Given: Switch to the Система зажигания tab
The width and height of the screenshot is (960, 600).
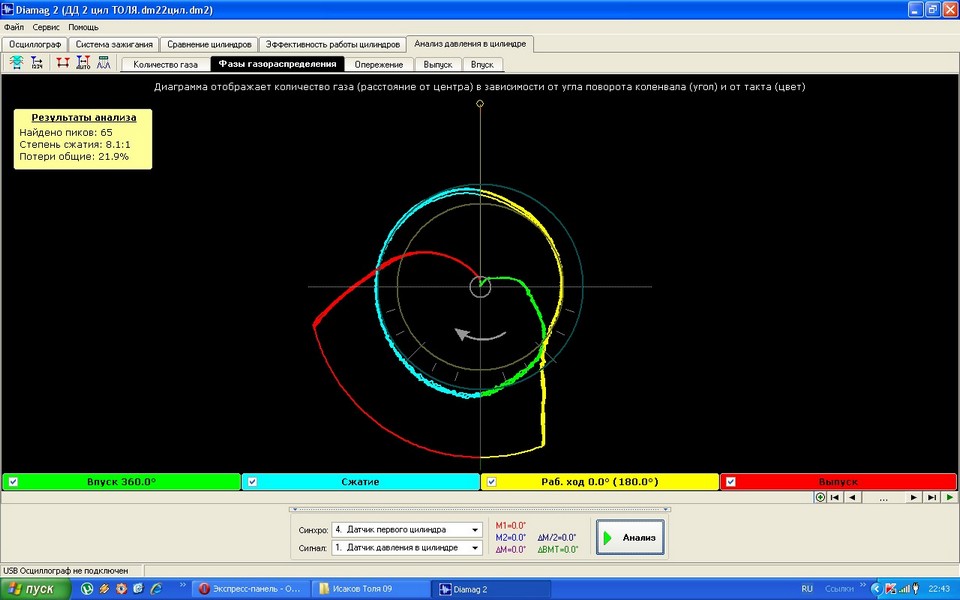Looking at the screenshot, I should tap(114, 44).
